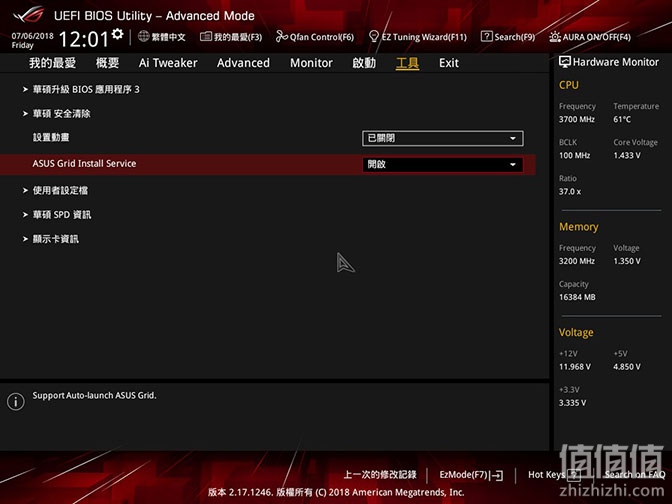This screenshot has width=672, height=504.
Task: Click the Search(F9) question mark icon
Action: pos(486,36)
